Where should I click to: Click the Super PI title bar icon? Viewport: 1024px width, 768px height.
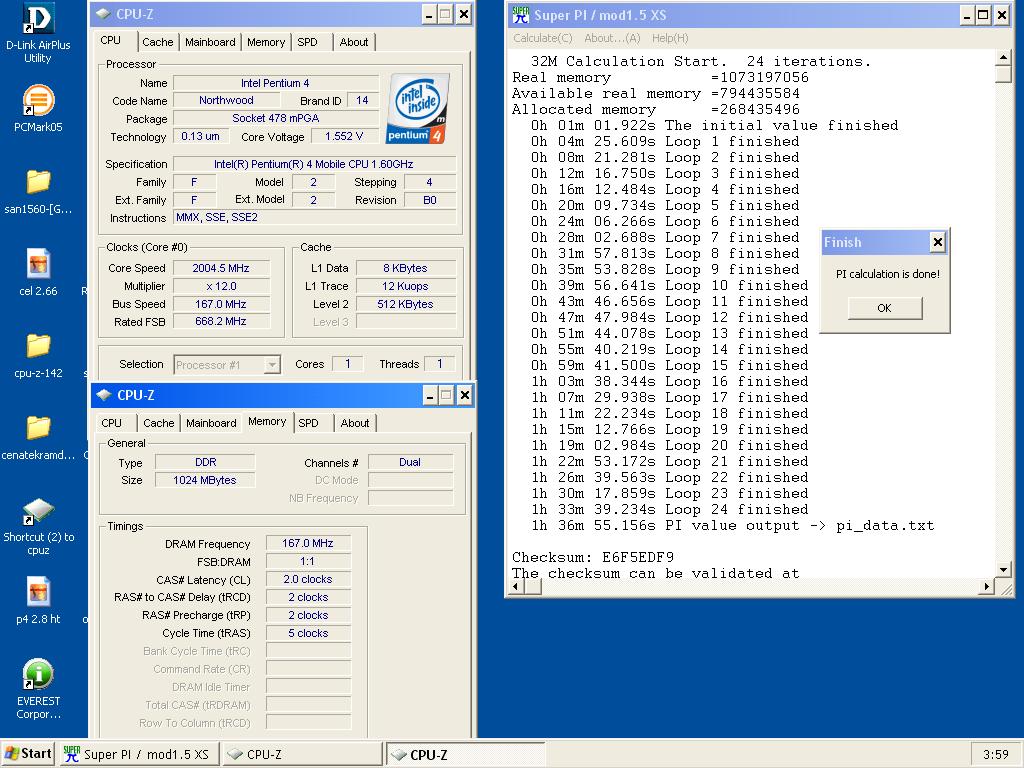520,15
